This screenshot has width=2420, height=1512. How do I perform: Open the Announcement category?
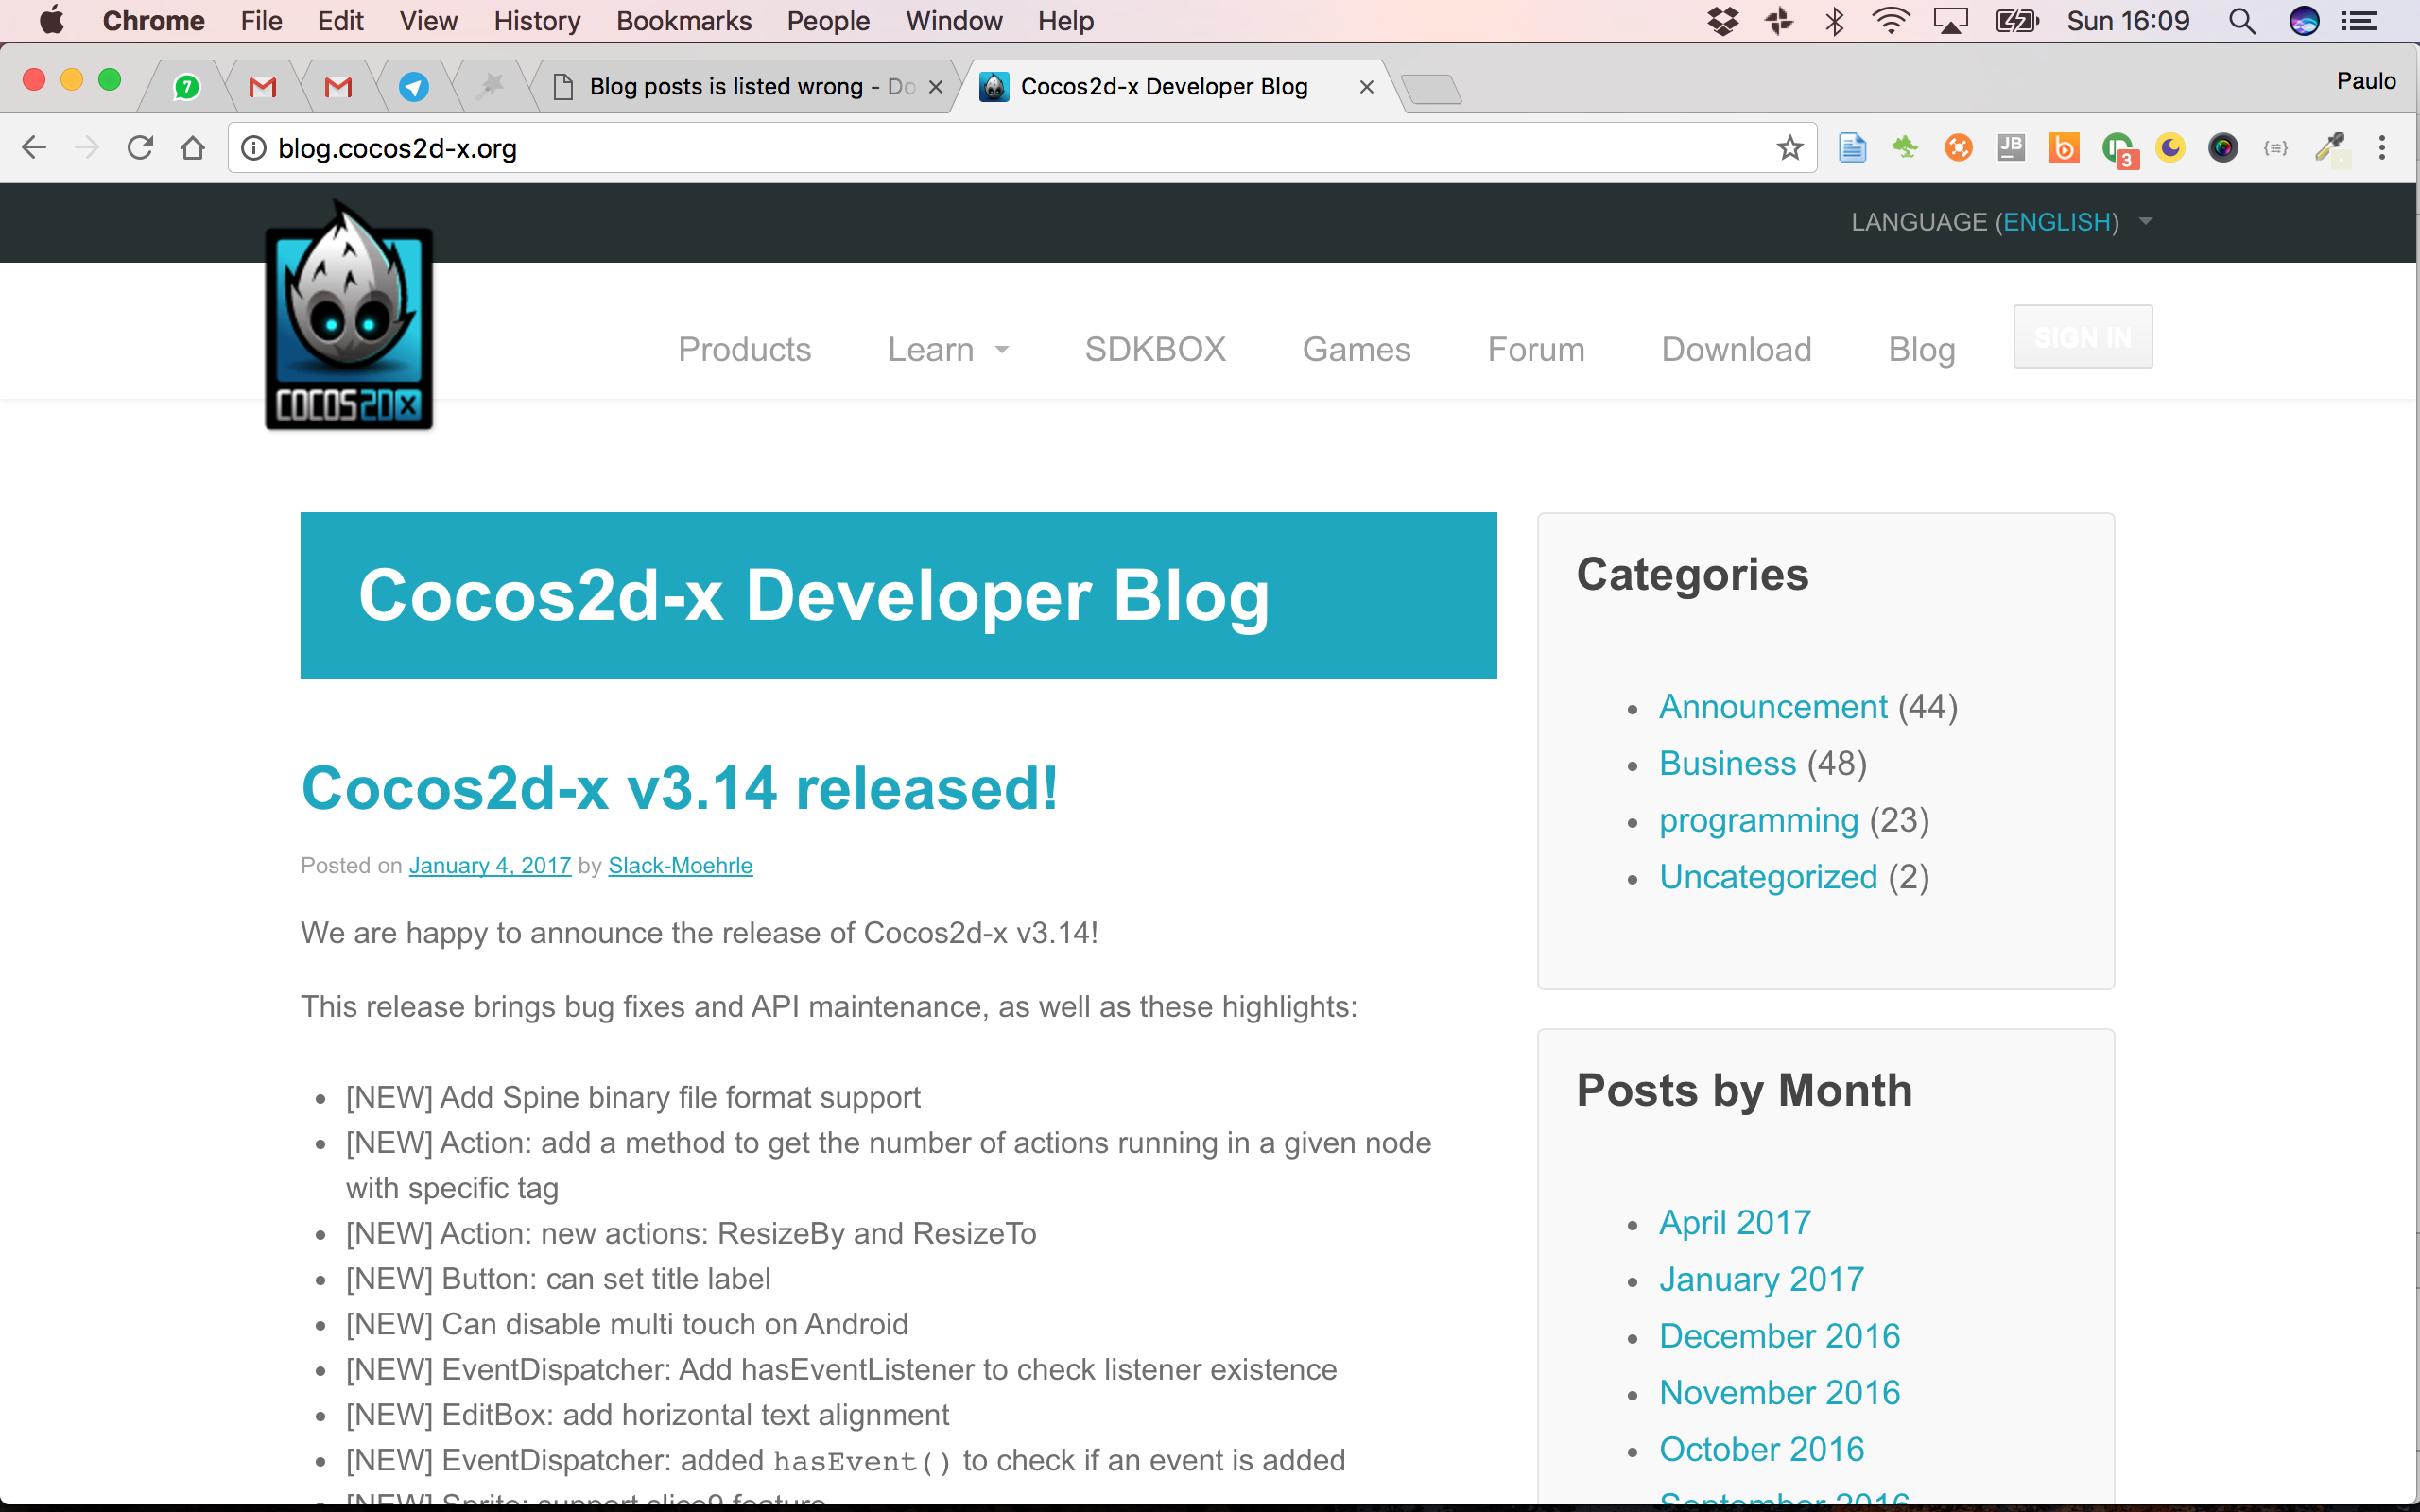point(1773,707)
